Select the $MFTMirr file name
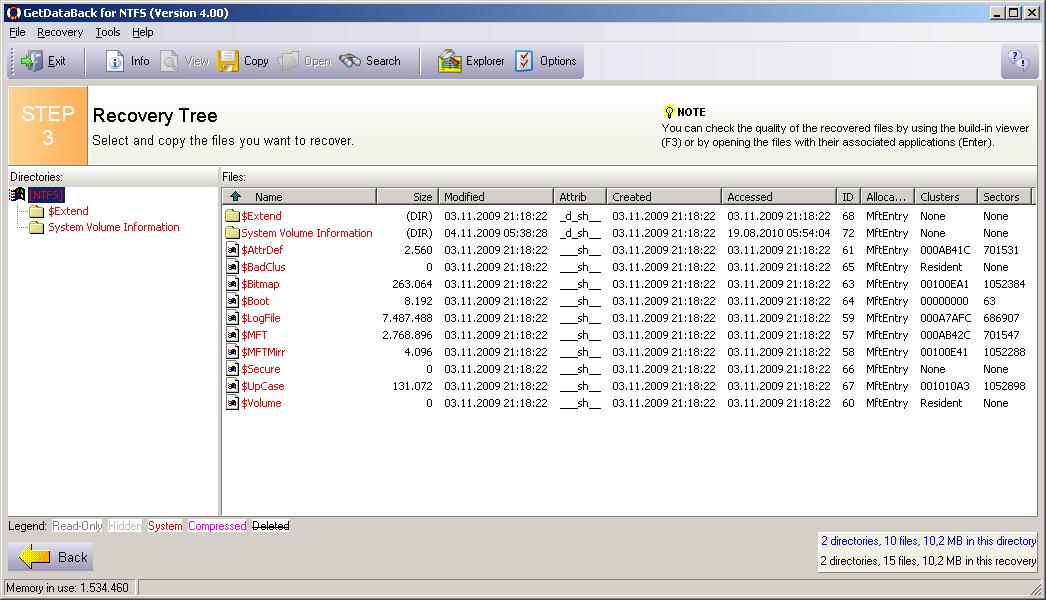This screenshot has height=600, width=1046. (263, 352)
